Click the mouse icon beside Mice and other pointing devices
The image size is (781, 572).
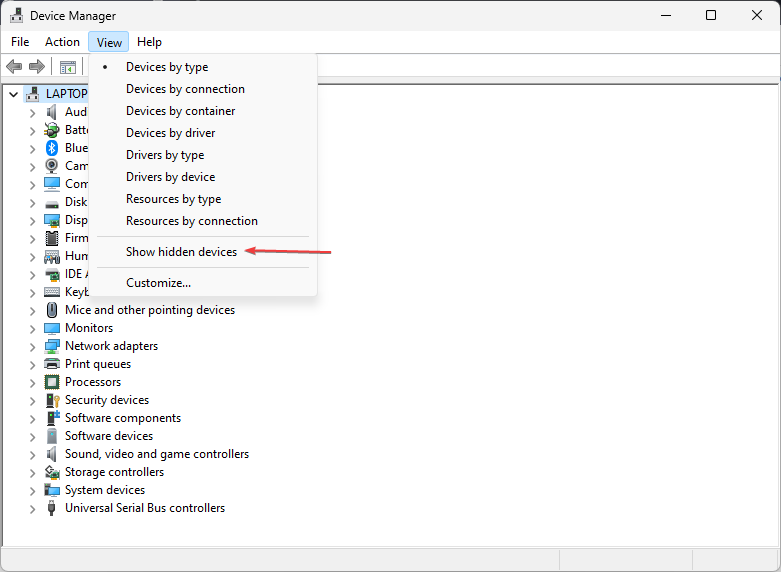click(x=52, y=310)
